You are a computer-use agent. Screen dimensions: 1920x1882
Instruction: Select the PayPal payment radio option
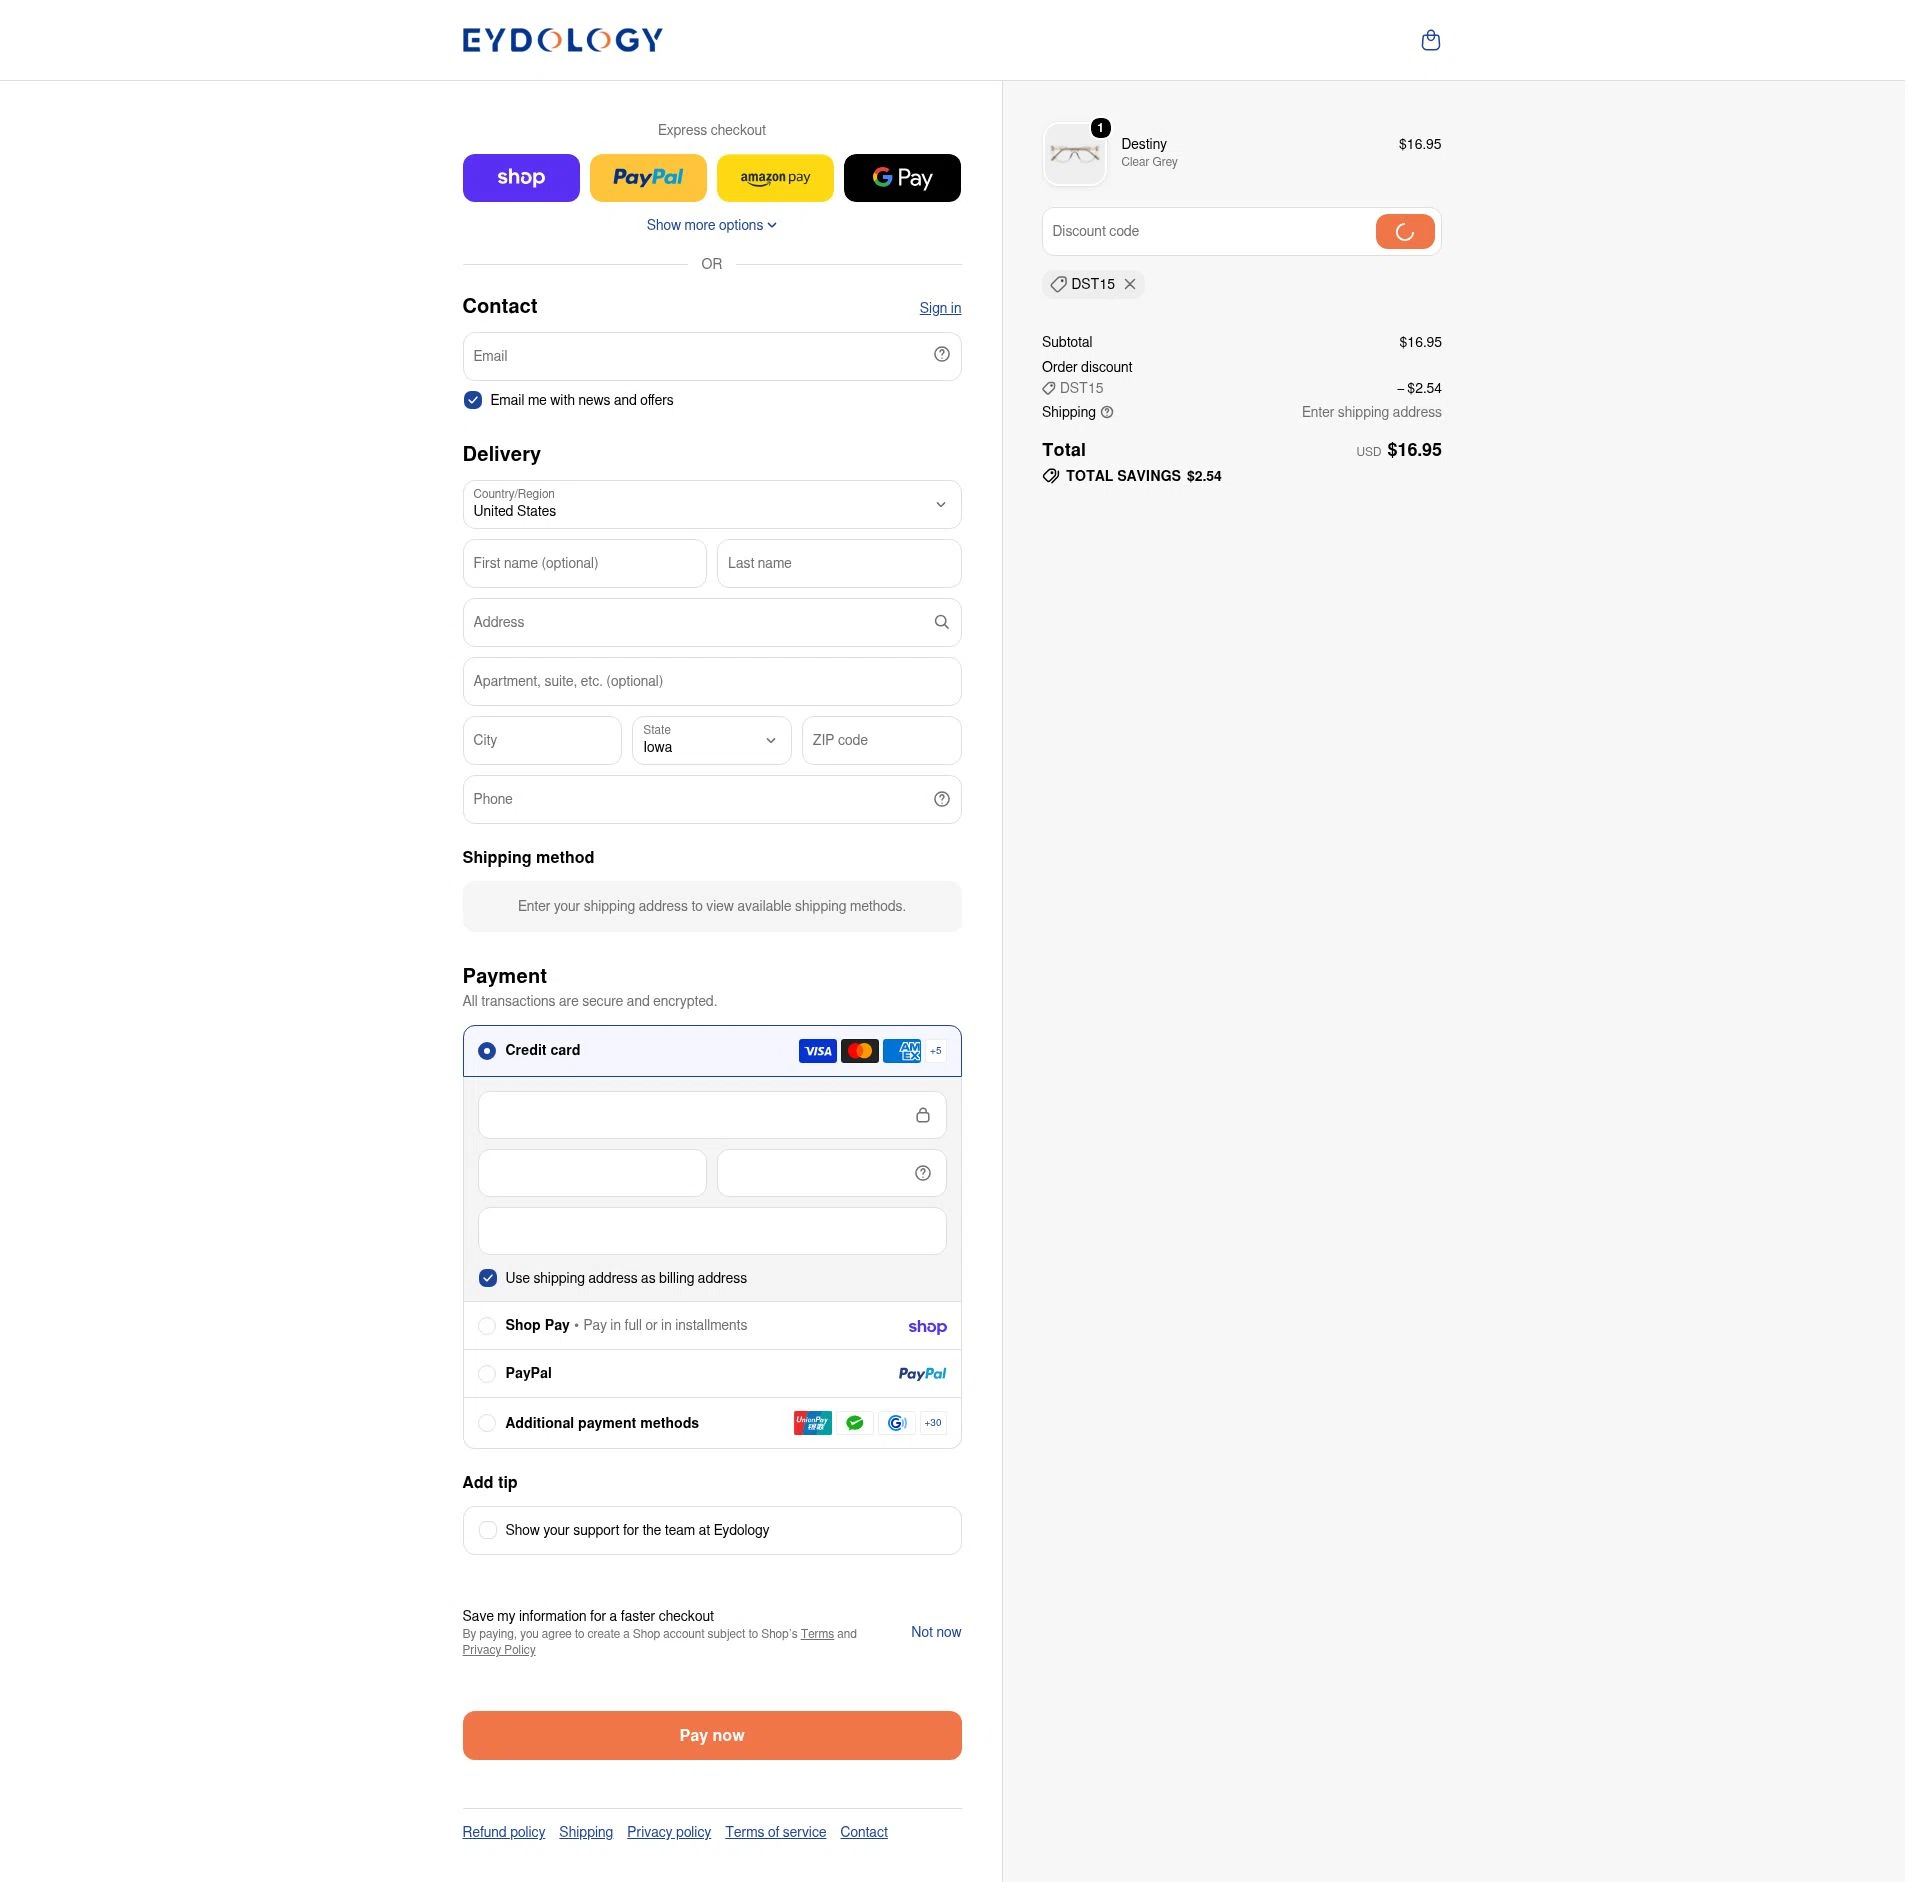click(487, 1374)
